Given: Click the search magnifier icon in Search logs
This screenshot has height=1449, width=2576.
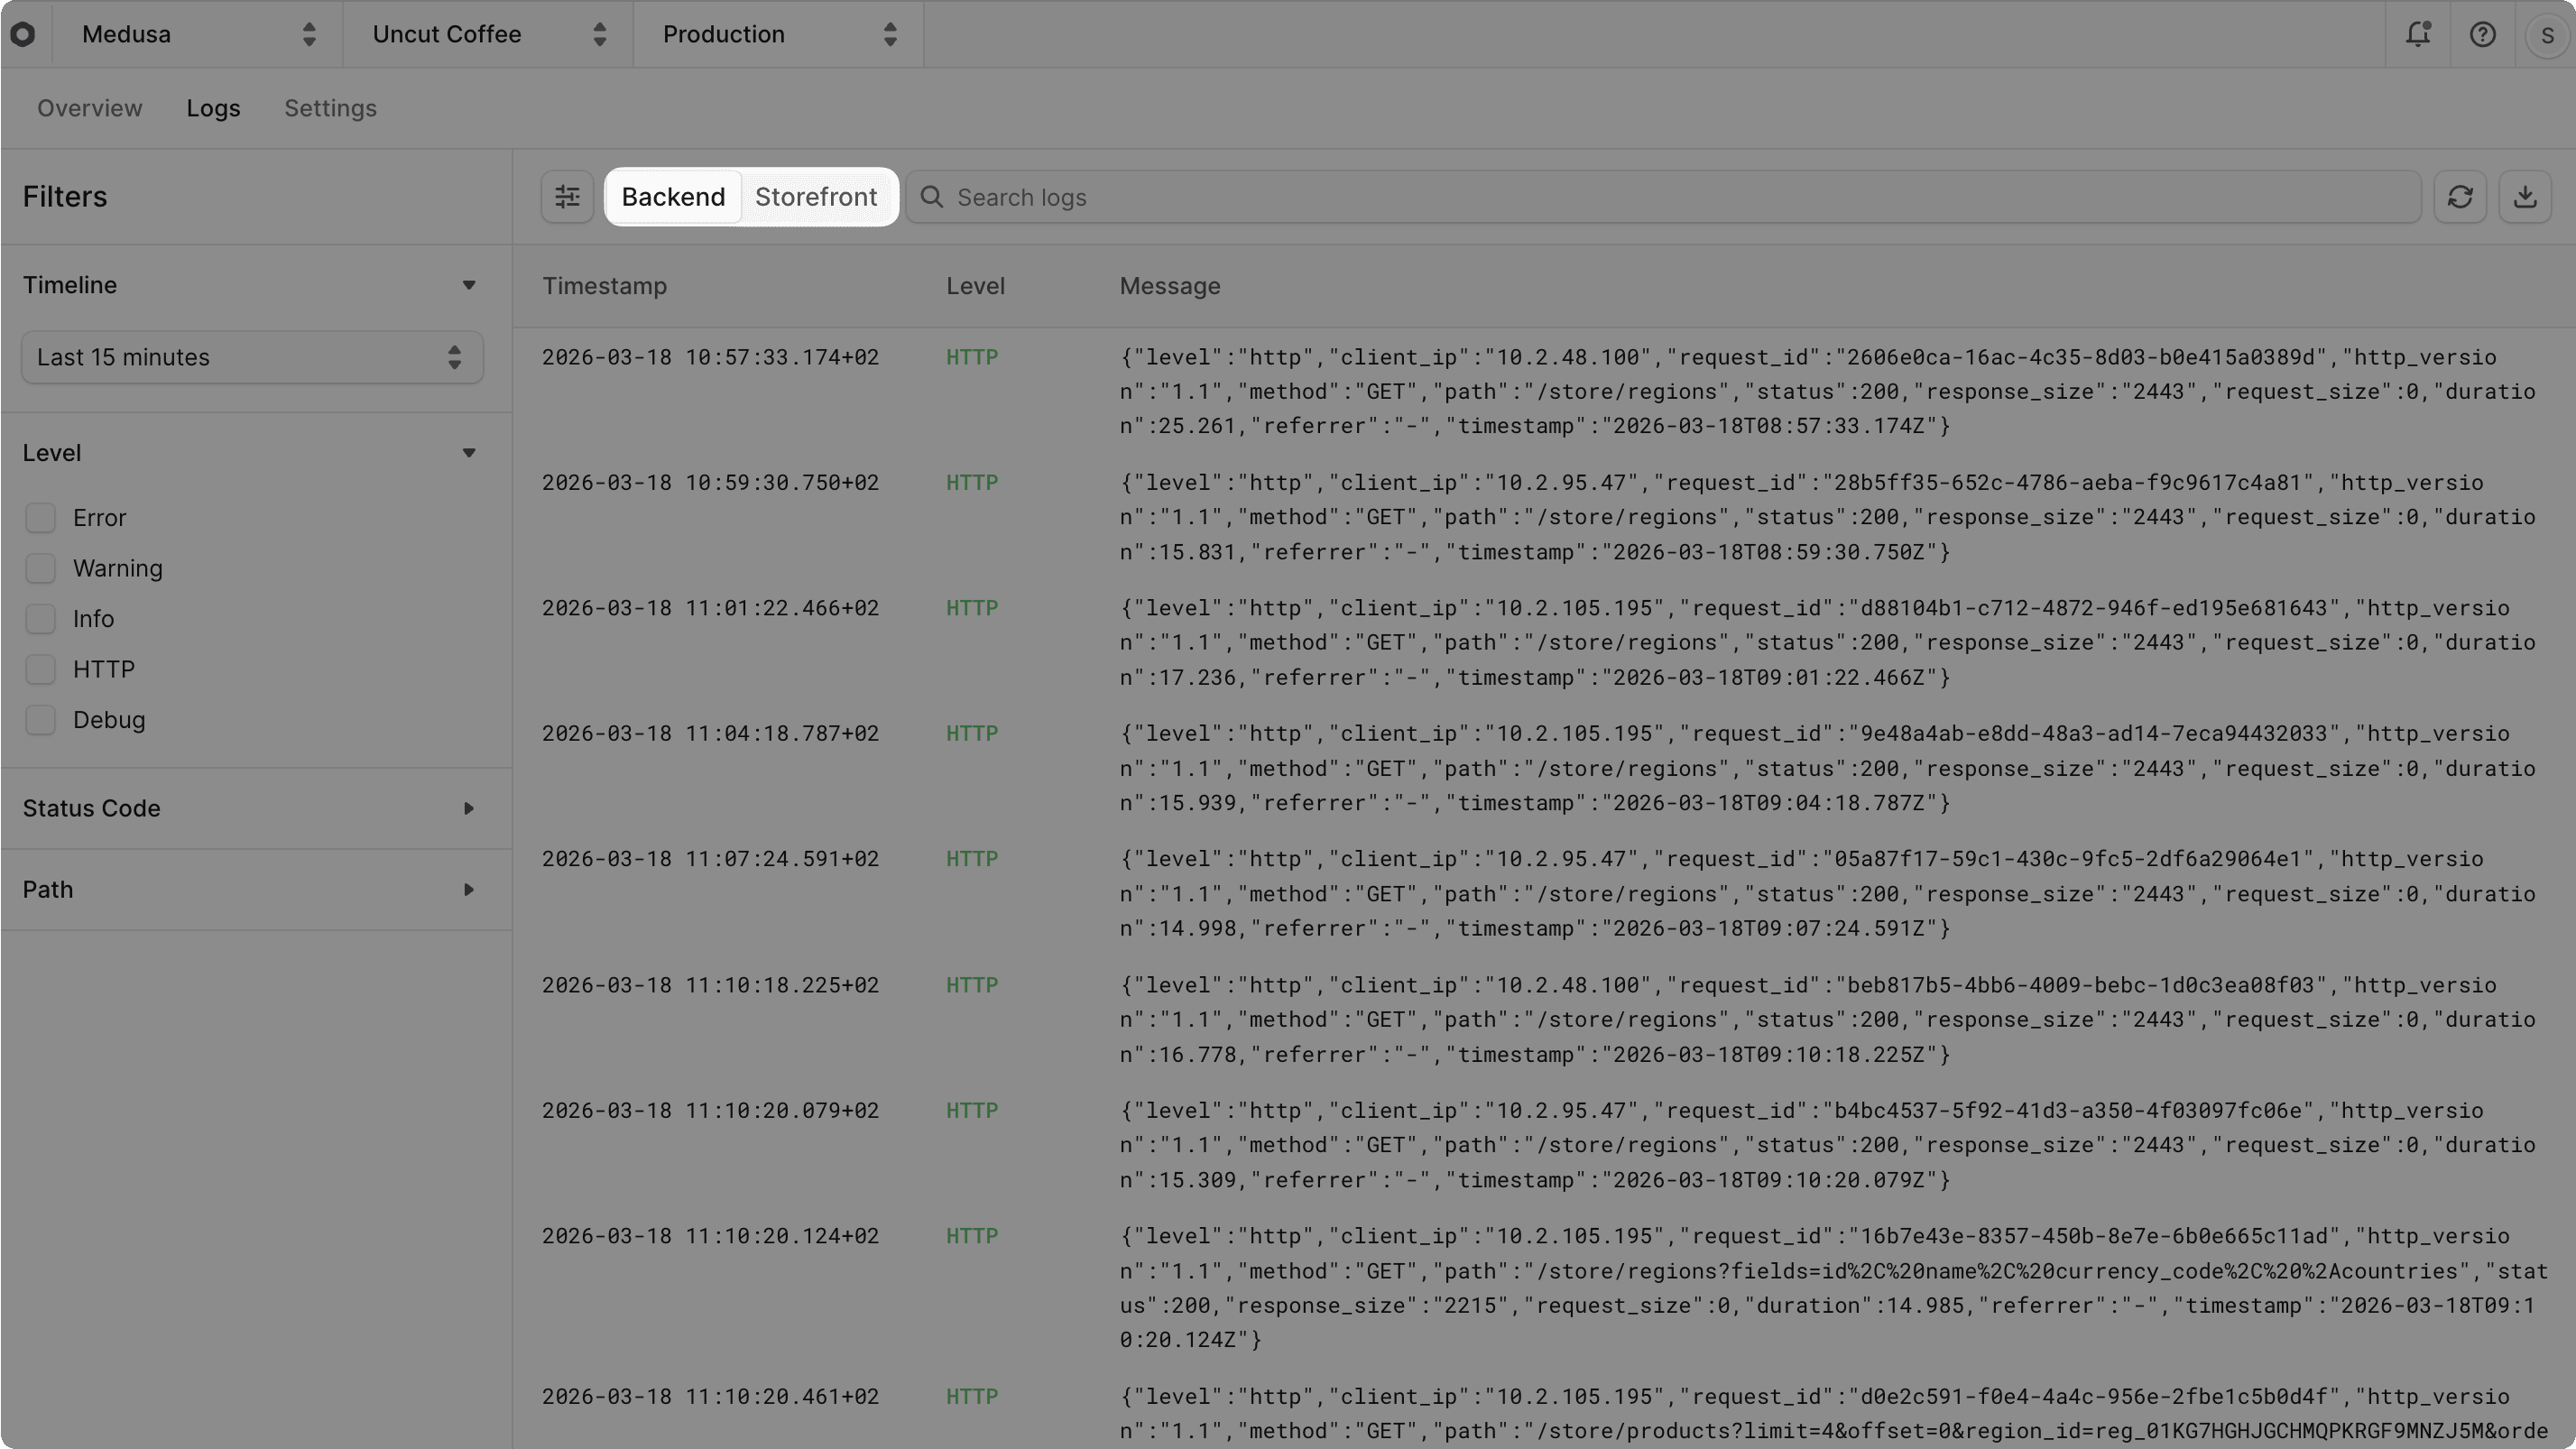Looking at the screenshot, I should [931, 197].
